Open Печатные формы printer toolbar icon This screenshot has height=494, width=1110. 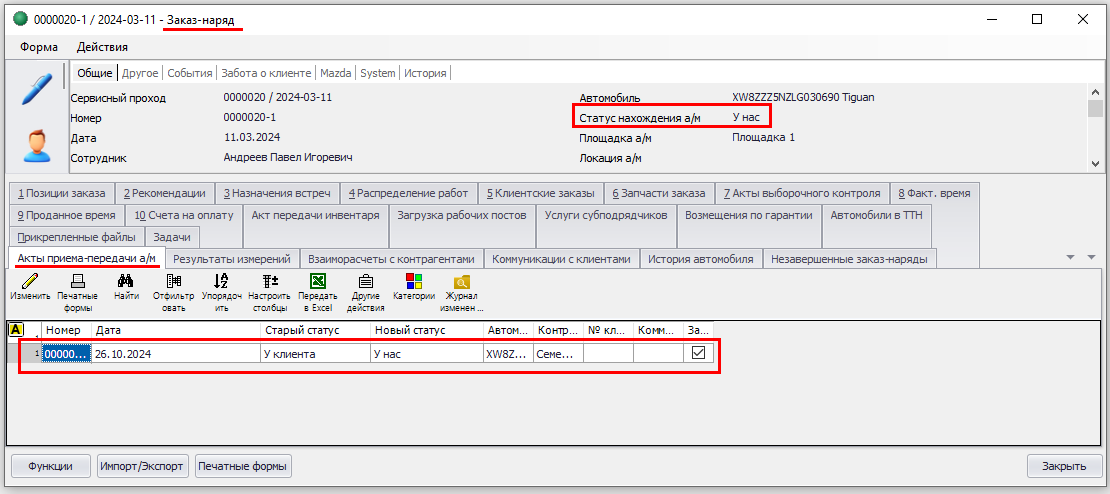pos(77,282)
